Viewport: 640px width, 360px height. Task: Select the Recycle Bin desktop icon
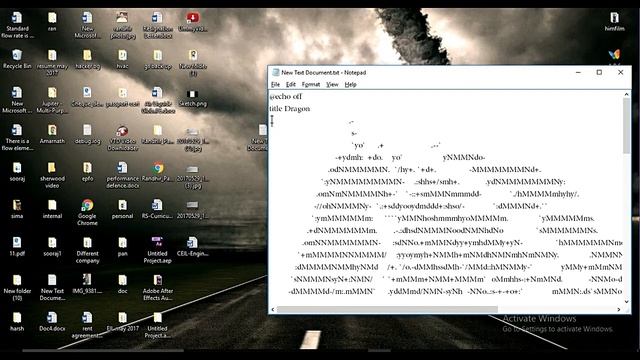tap(17, 59)
